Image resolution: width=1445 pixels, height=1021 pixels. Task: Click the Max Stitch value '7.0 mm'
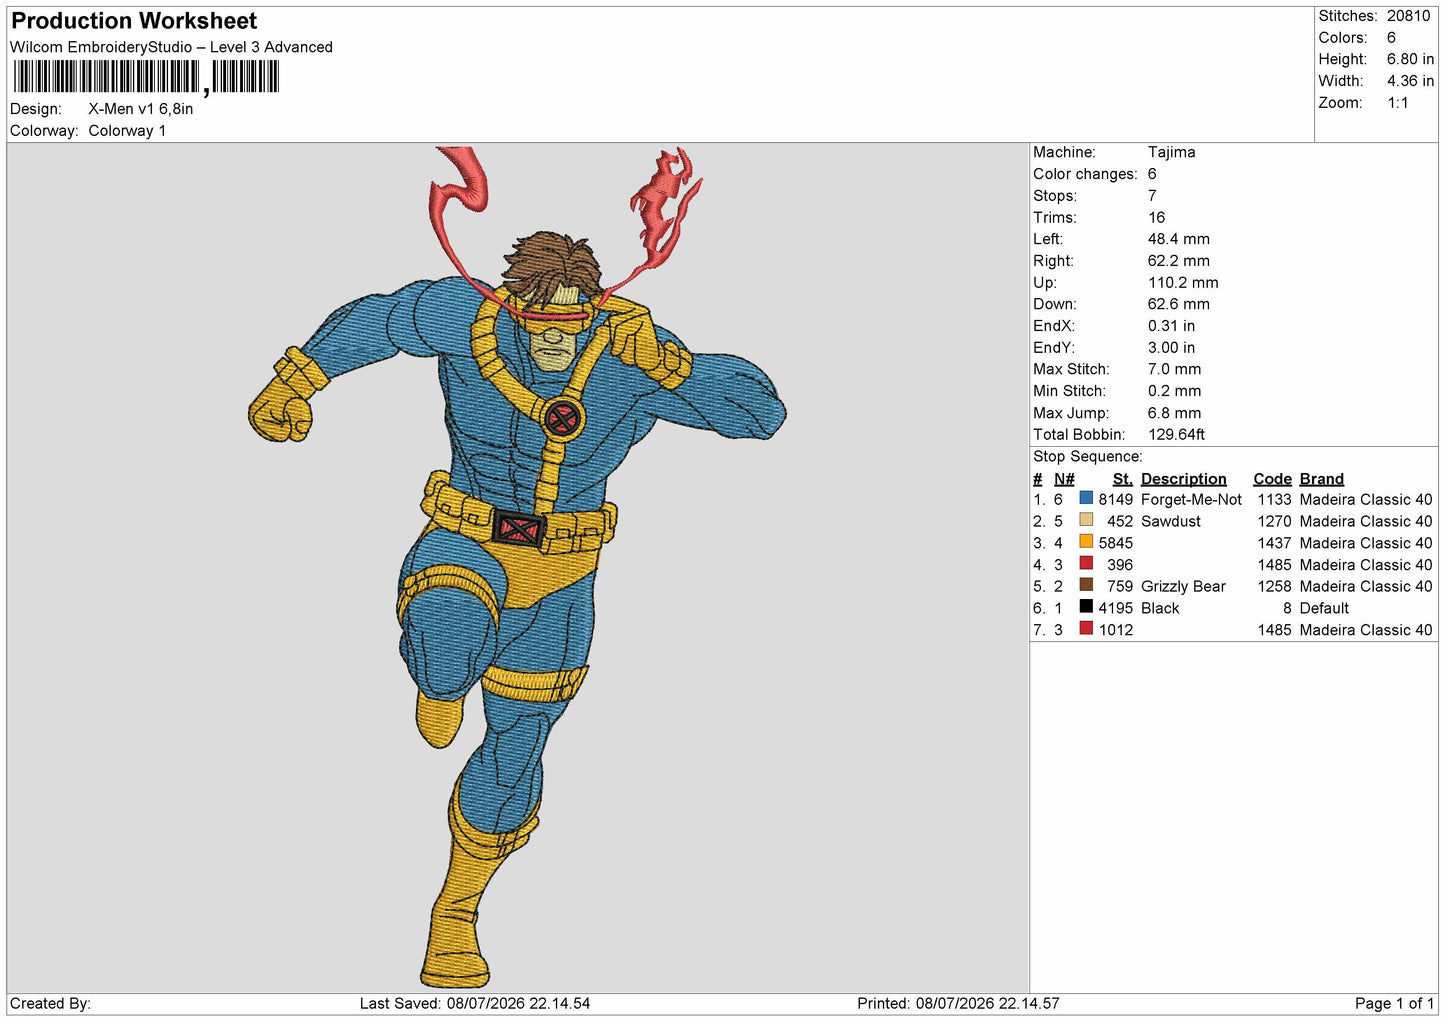tap(1174, 369)
